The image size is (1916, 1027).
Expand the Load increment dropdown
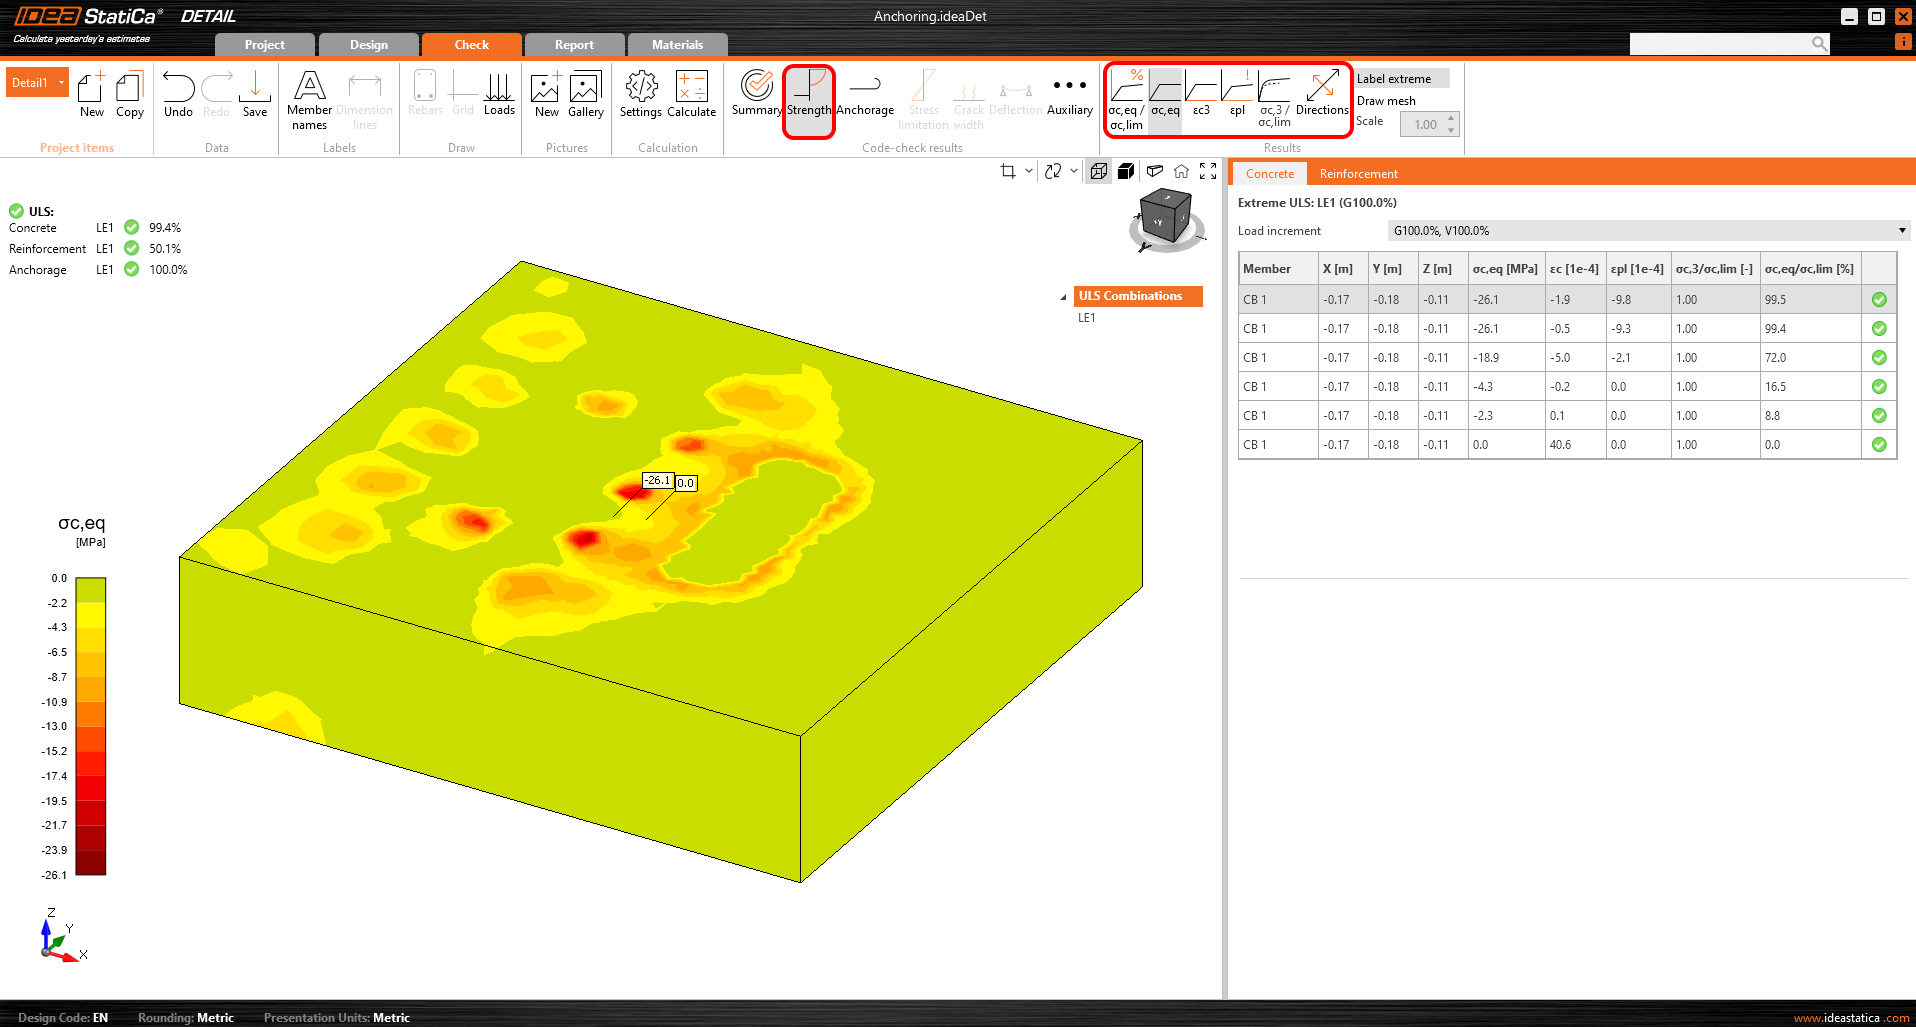point(1901,231)
